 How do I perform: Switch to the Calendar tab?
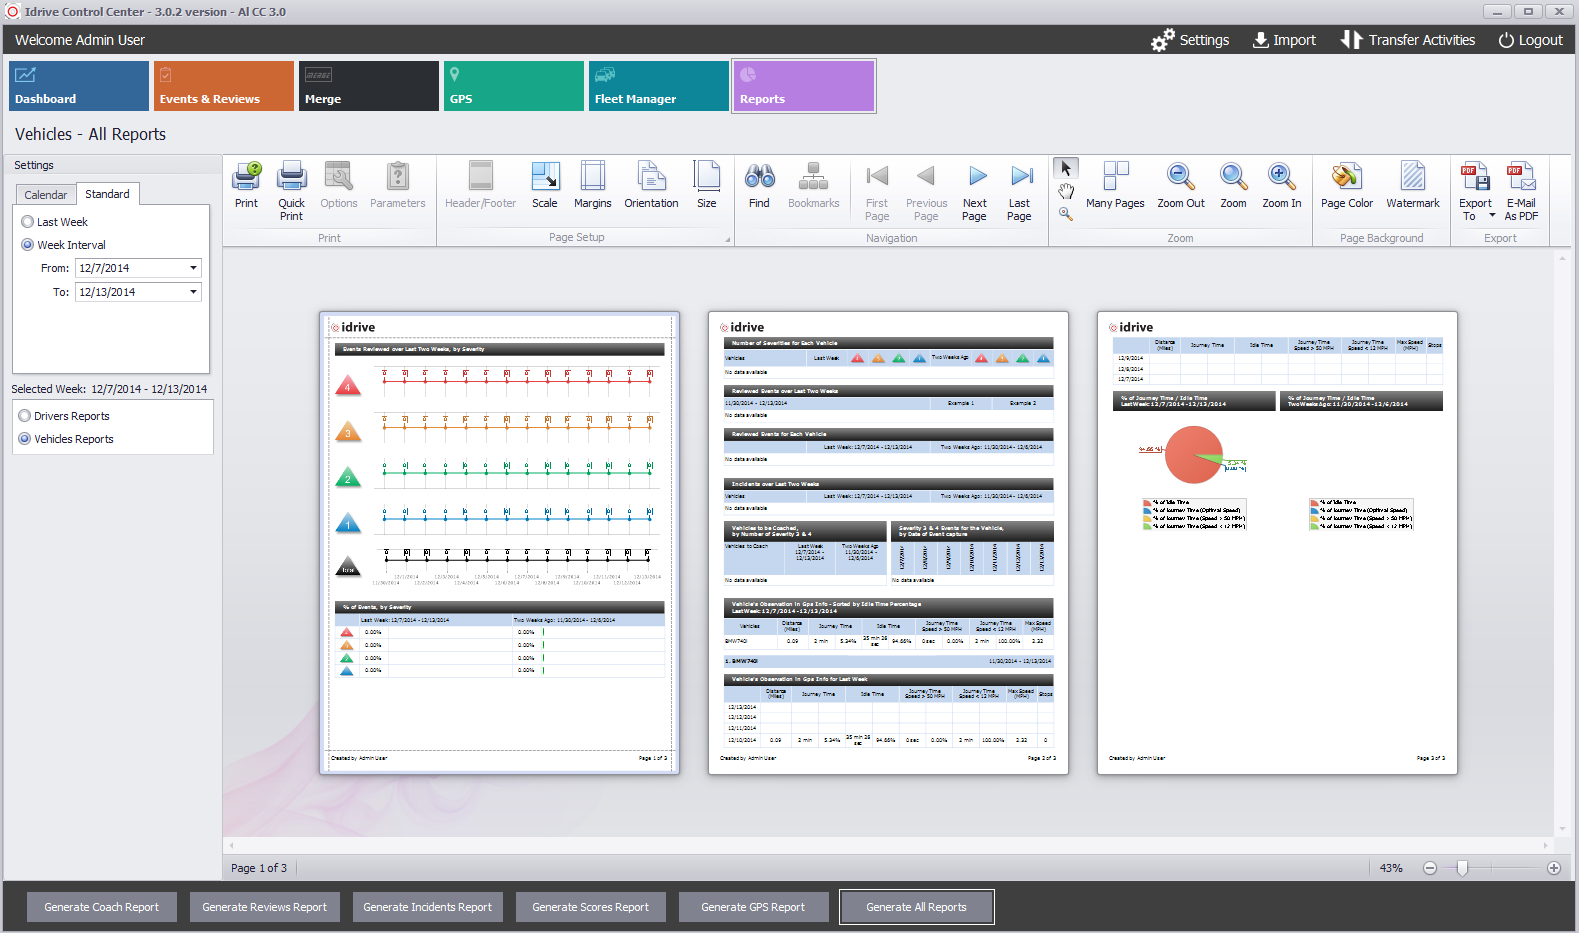46,195
